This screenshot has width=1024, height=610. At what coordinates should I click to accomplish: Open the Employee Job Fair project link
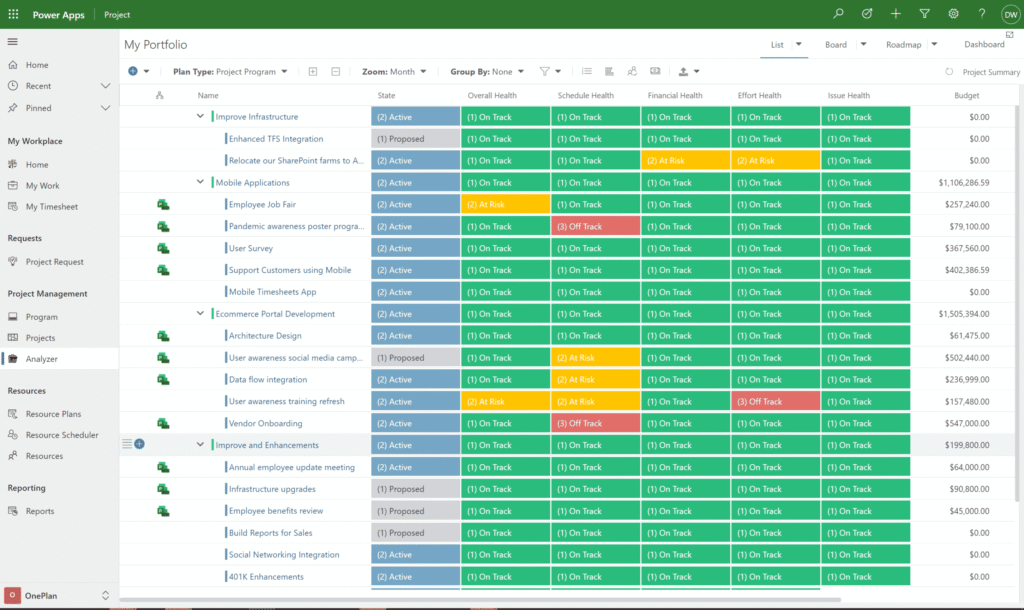tap(262, 204)
